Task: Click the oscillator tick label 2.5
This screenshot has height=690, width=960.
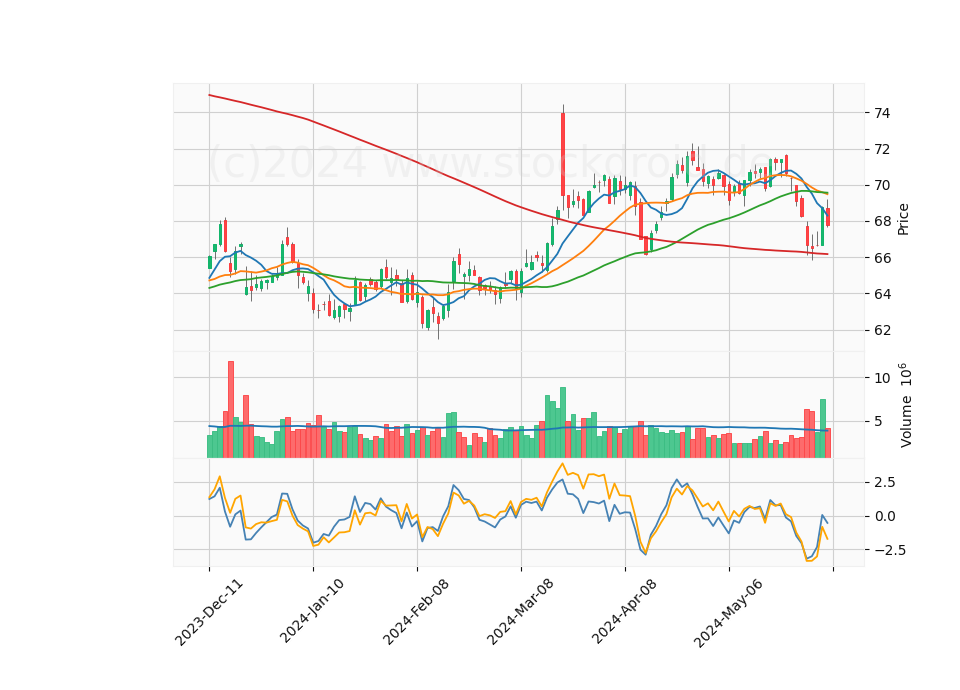Action: coord(885,482)
